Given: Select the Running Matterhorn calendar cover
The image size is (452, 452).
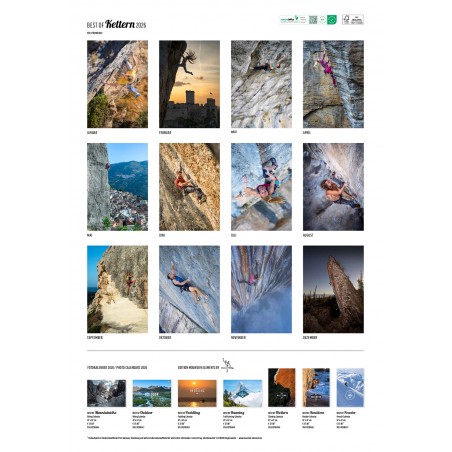Looking at the screenshot, I should point(243,393).
